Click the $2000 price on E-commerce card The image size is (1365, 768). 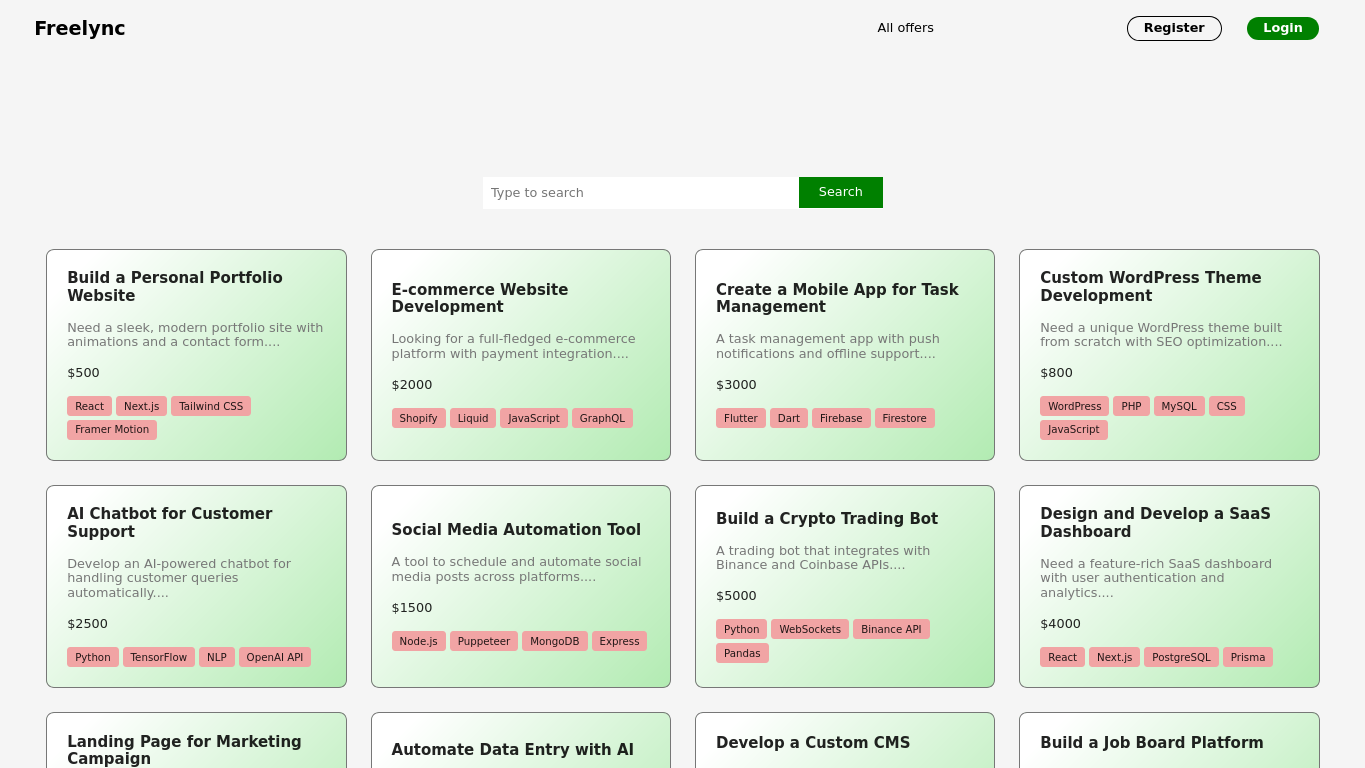tap(412, 385)
